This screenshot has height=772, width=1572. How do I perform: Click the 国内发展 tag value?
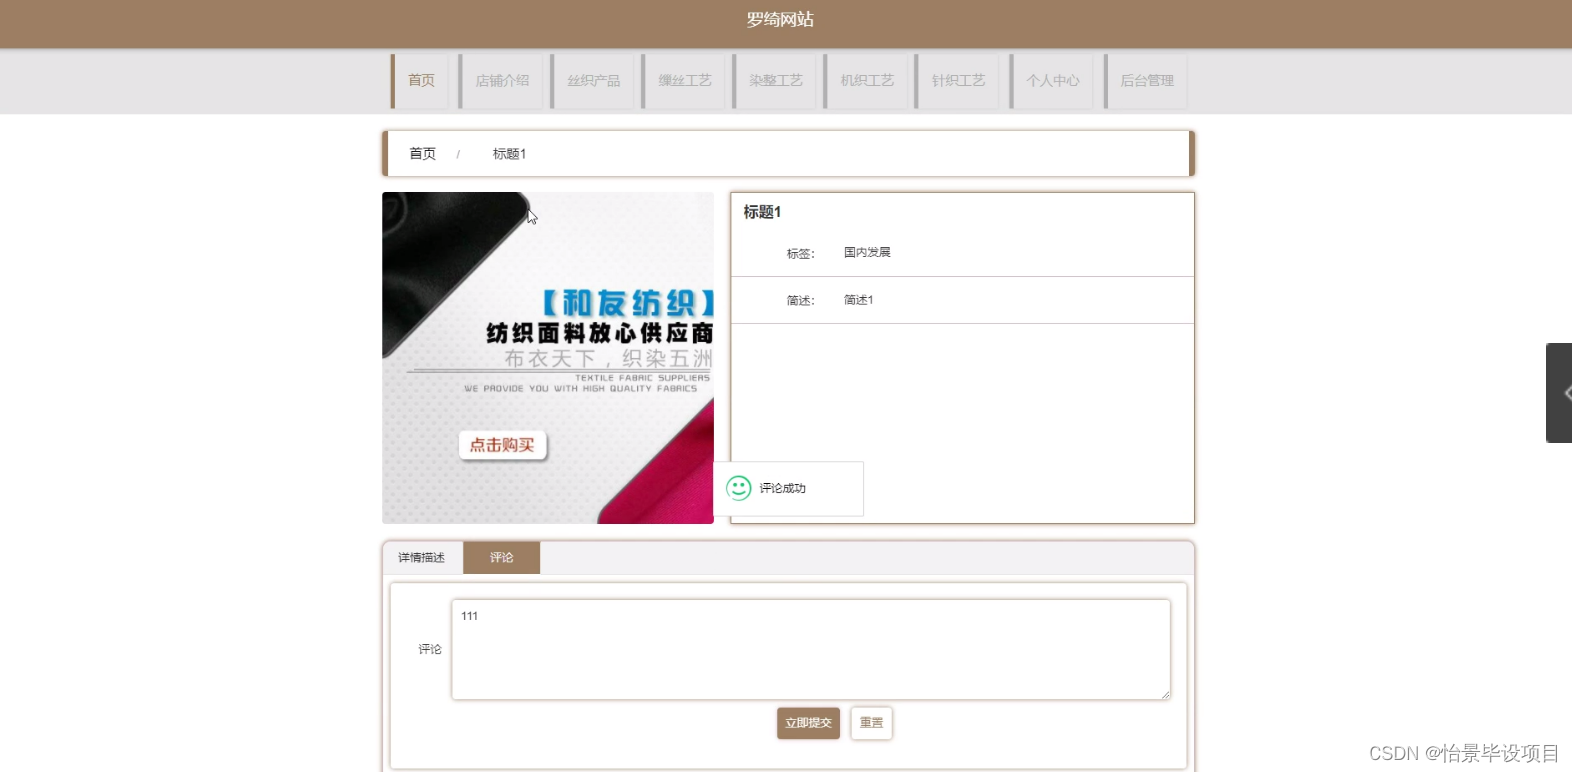coord(867,252)
